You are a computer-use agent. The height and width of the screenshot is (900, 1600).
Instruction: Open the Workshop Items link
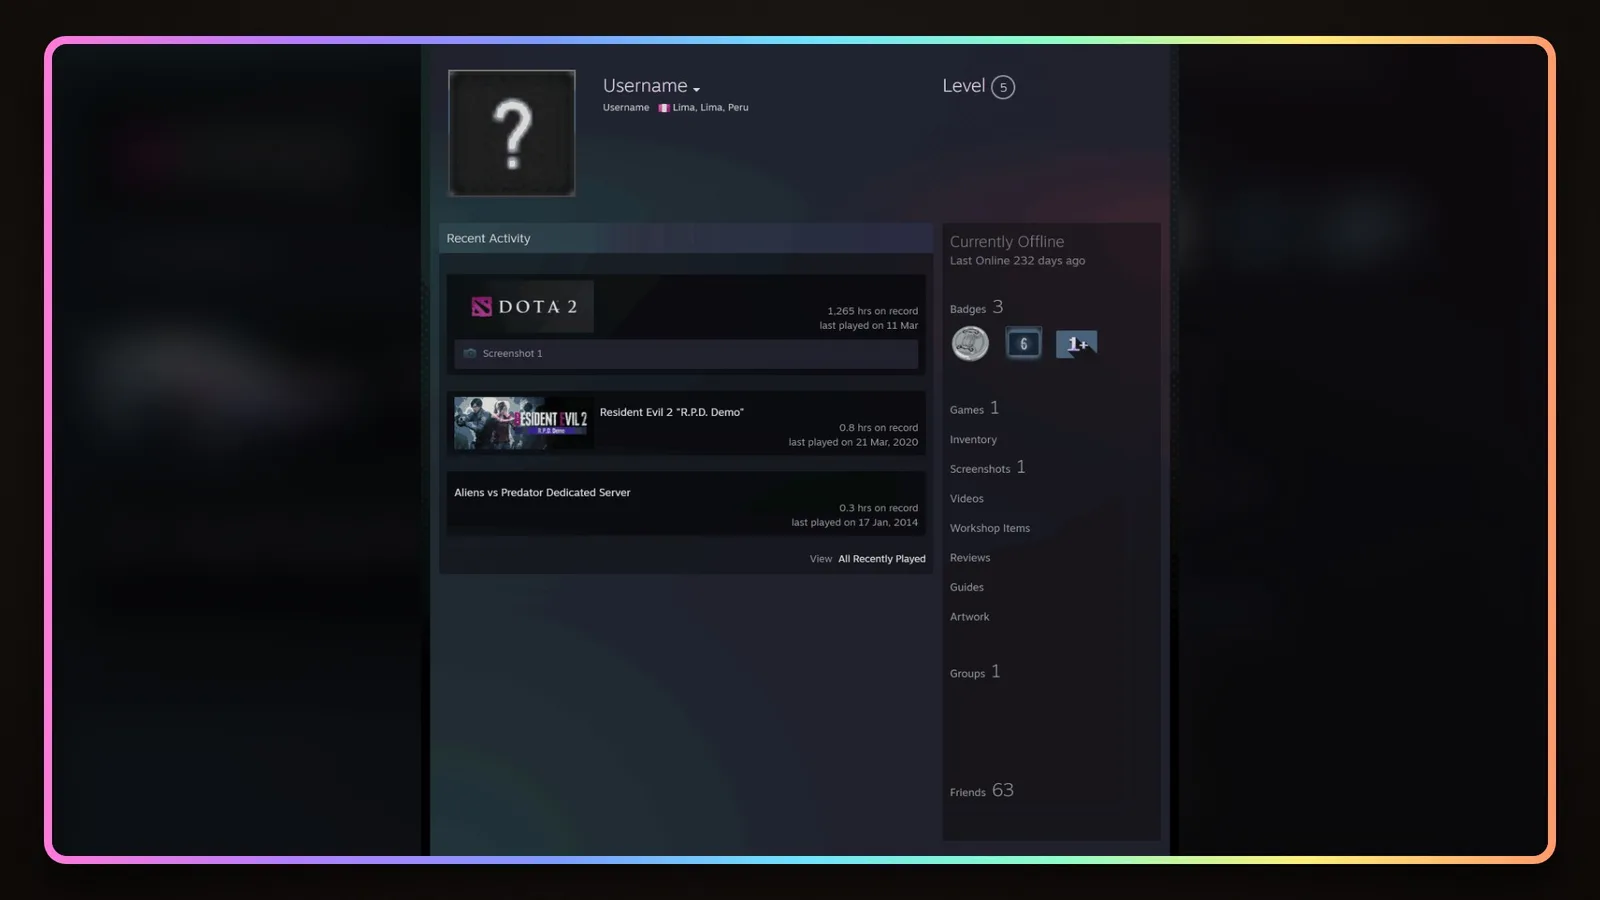tap(989, 529)
